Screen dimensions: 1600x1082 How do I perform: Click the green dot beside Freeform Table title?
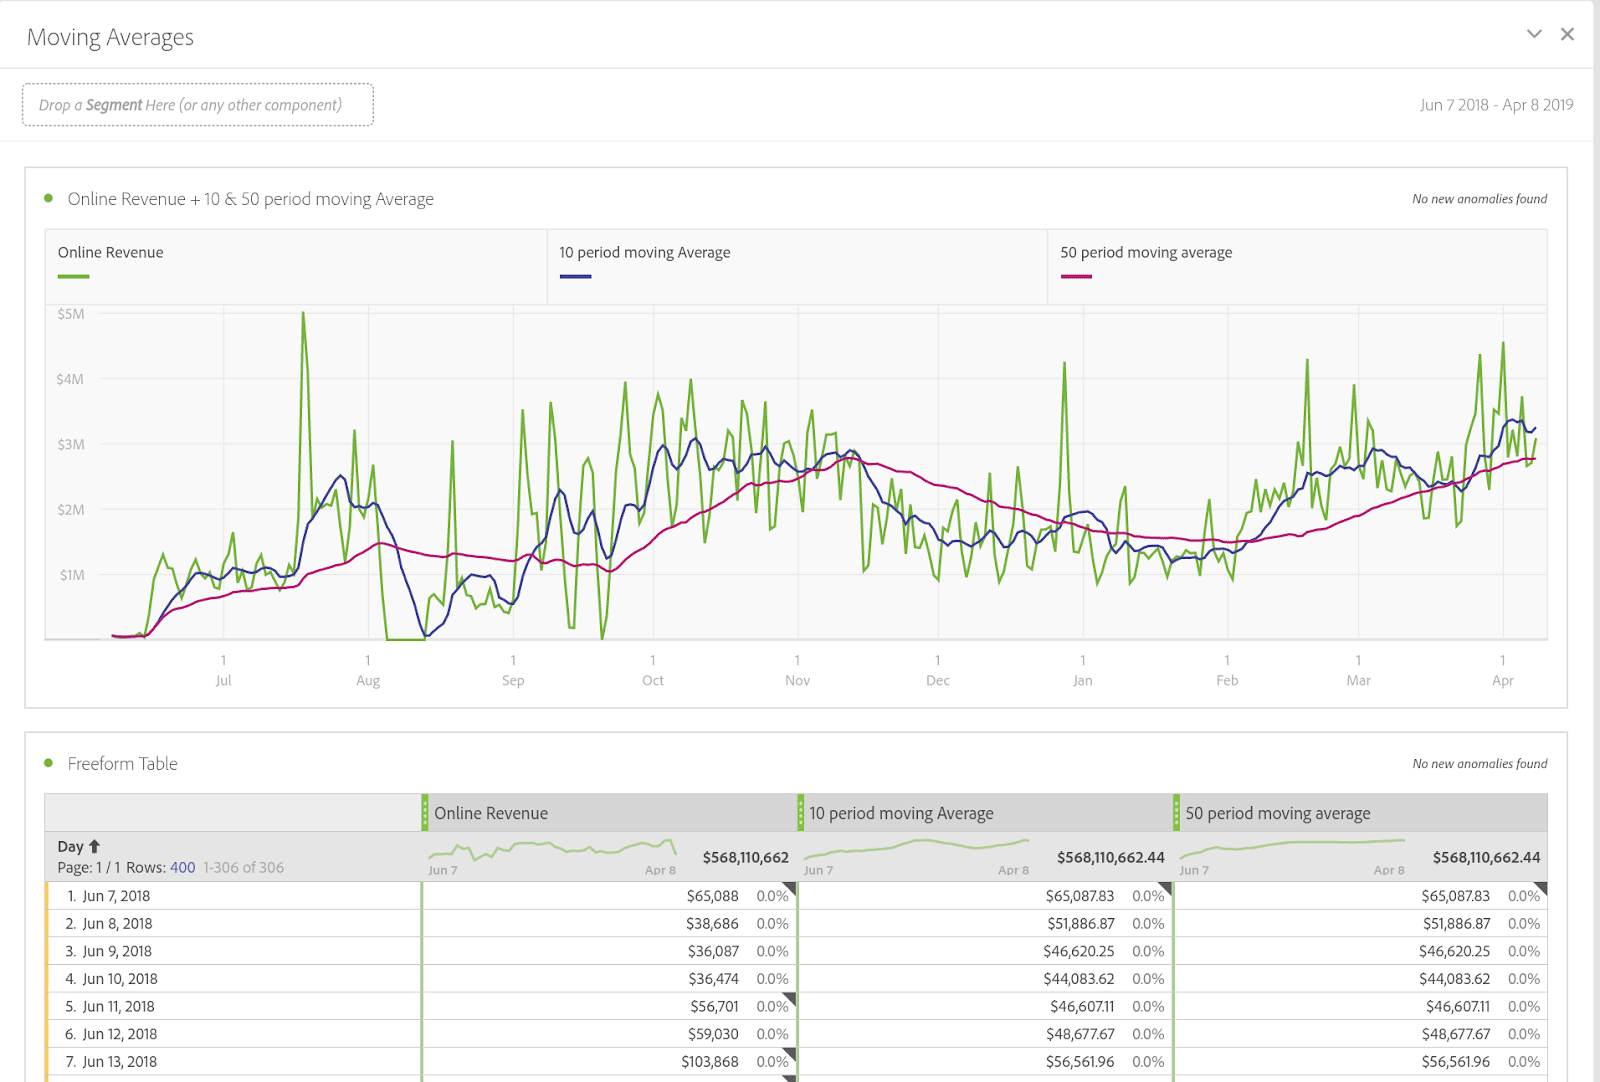click(x=48, y=763)
